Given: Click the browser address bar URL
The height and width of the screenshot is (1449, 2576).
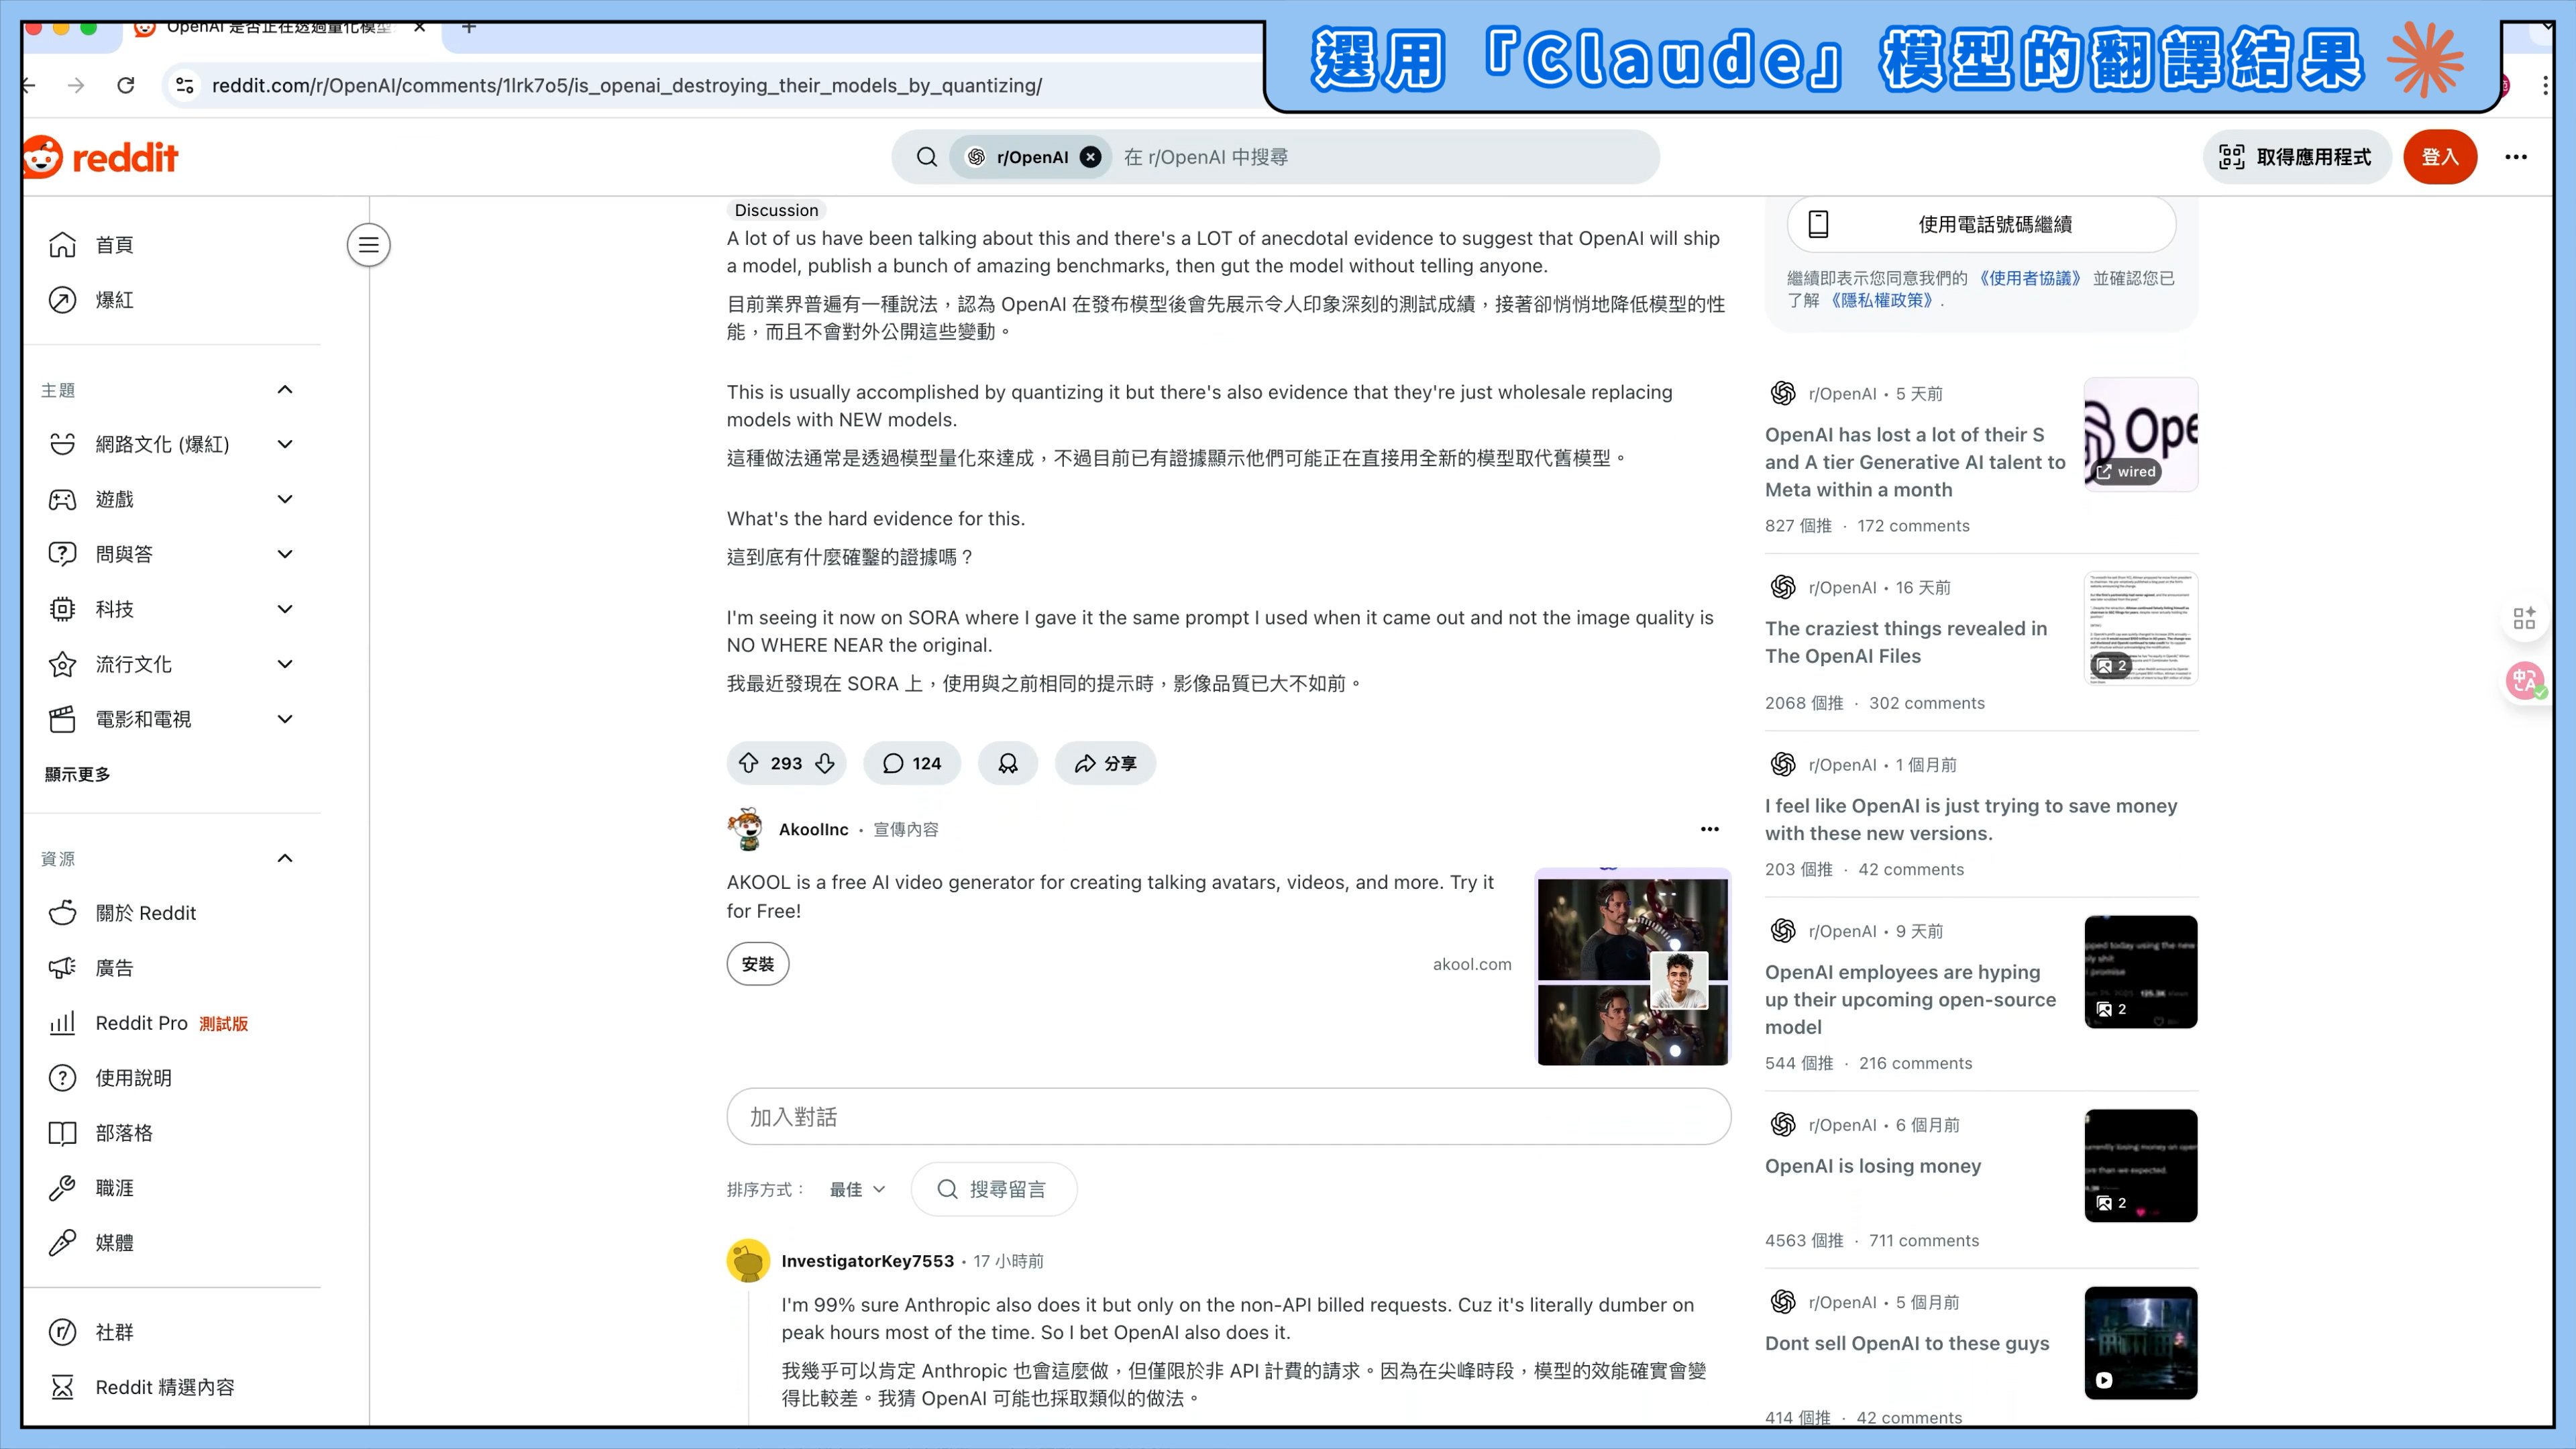Looking at the screenshot, I should tap(626, 85).
